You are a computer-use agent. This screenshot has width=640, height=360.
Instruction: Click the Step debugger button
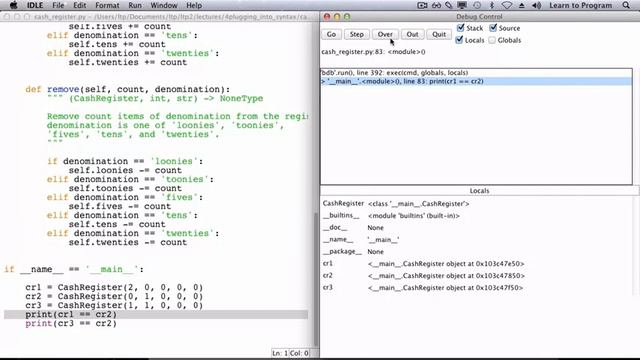click(356, 34)
